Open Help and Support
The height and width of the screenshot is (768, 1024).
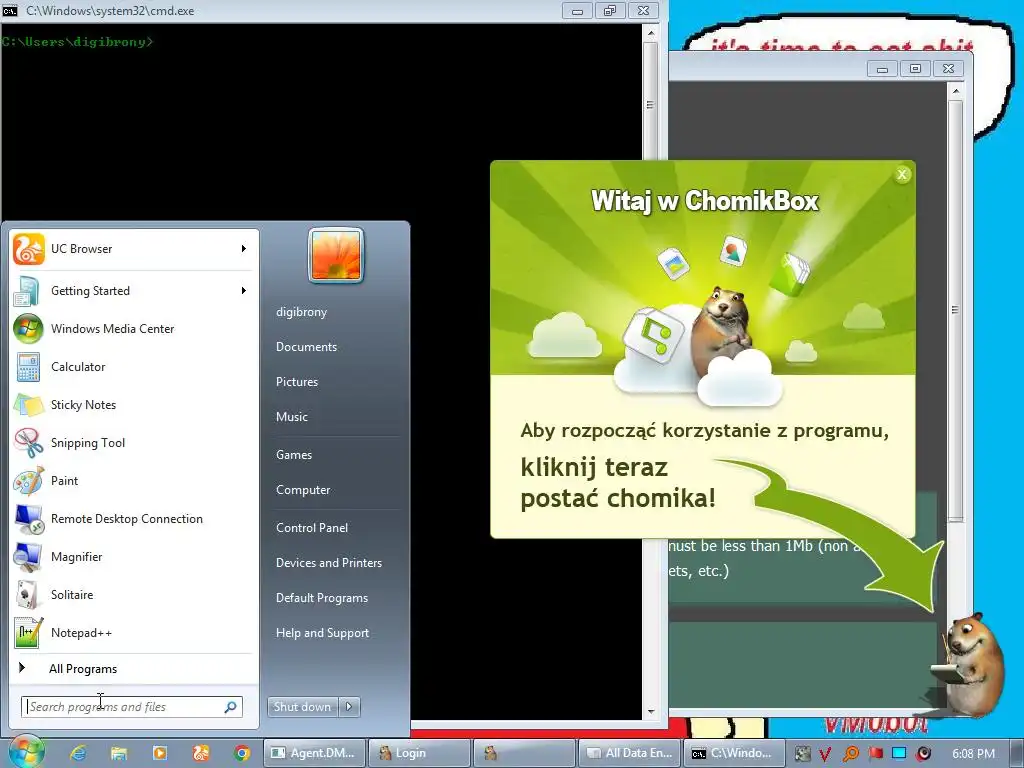tap(323, 633)
